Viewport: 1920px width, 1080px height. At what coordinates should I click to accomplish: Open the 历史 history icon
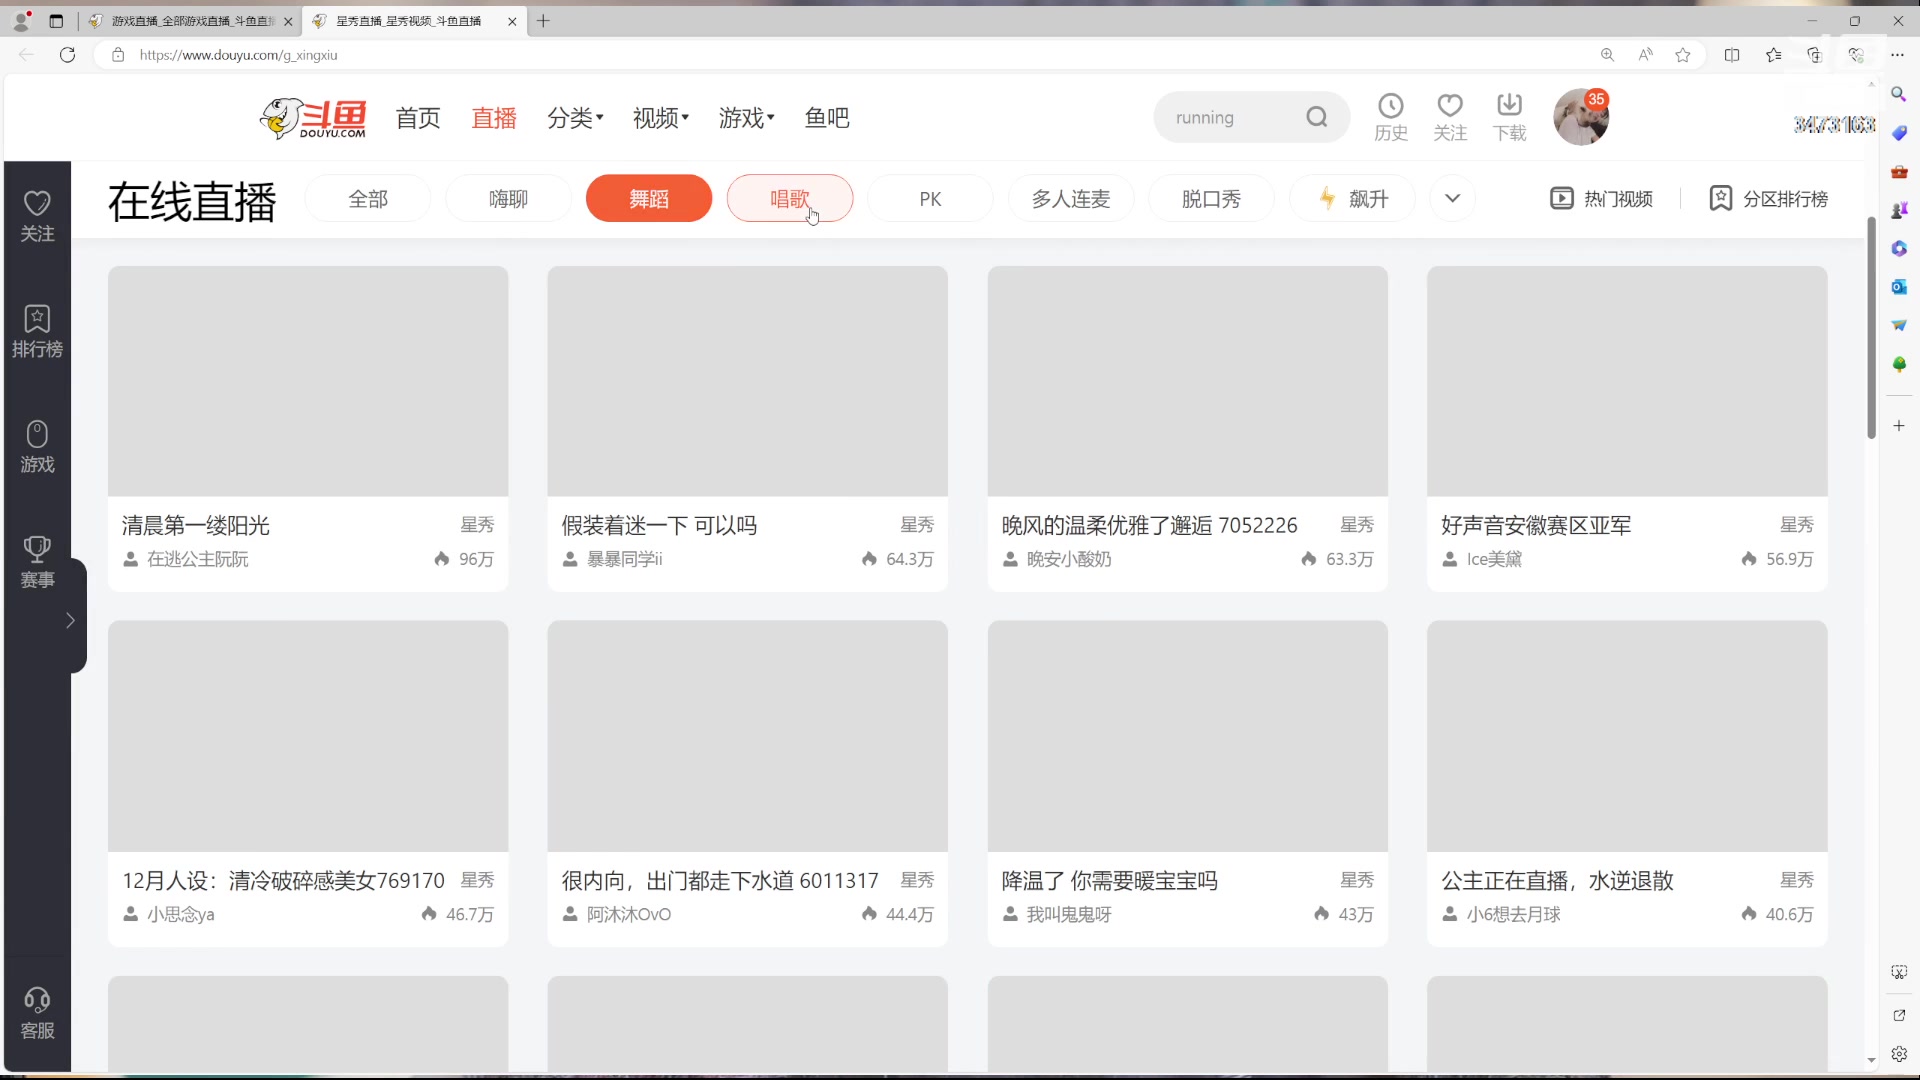coord(1391,117)
